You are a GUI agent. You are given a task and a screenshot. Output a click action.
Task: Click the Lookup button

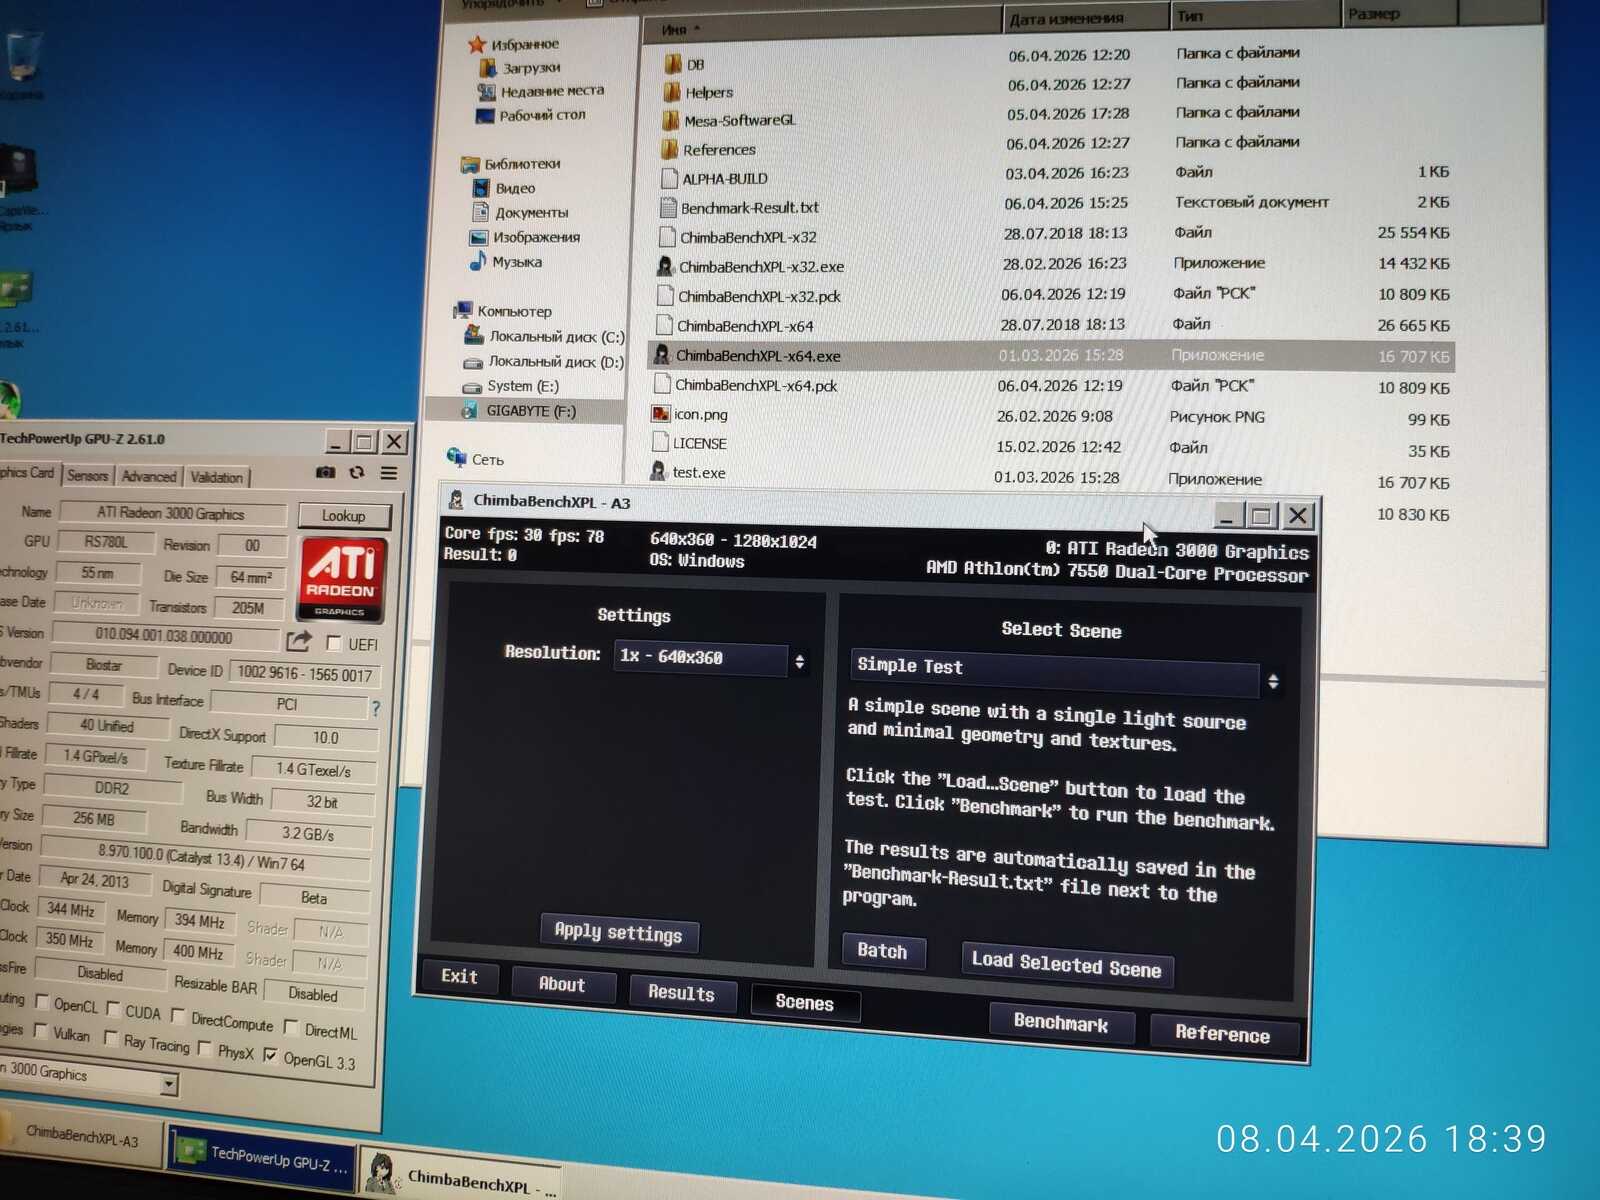click(343, 516)
